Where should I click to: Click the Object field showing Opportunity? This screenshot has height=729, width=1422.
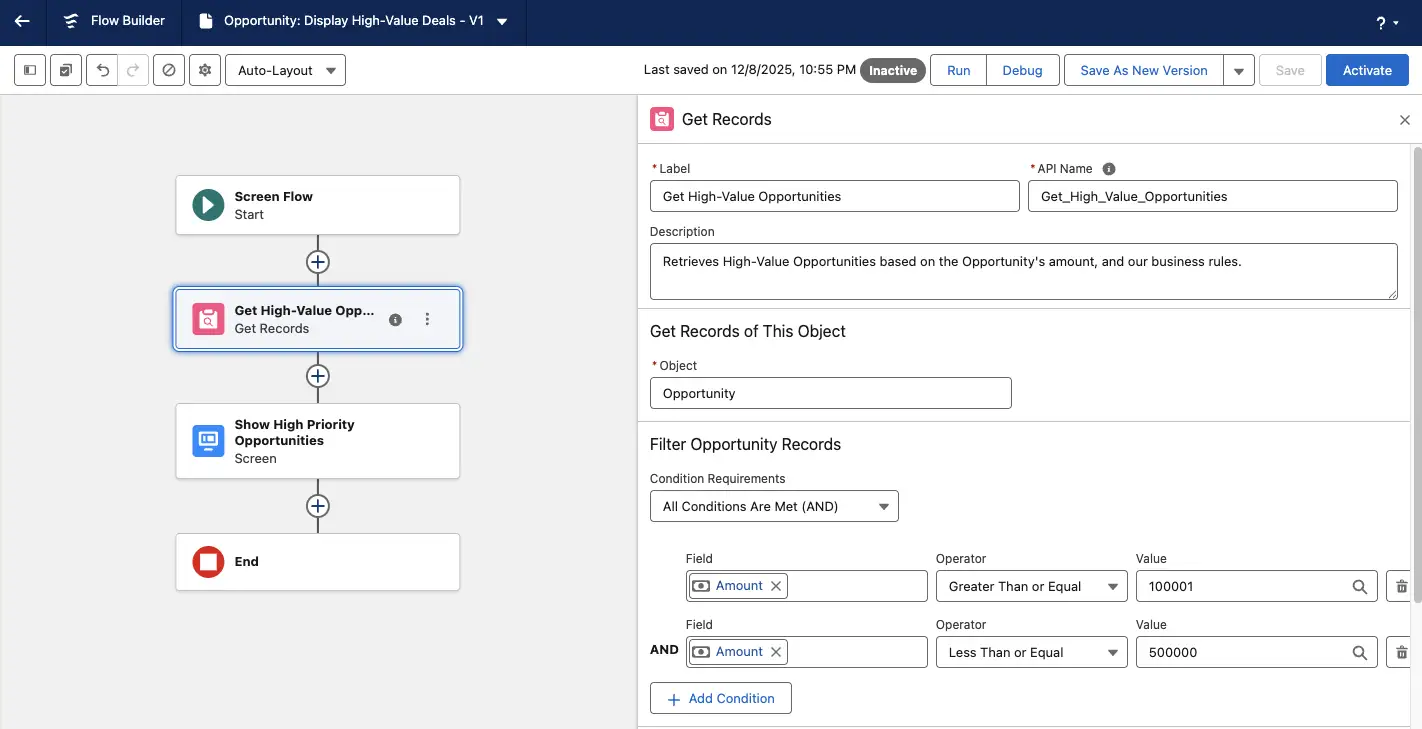point(831,393)
